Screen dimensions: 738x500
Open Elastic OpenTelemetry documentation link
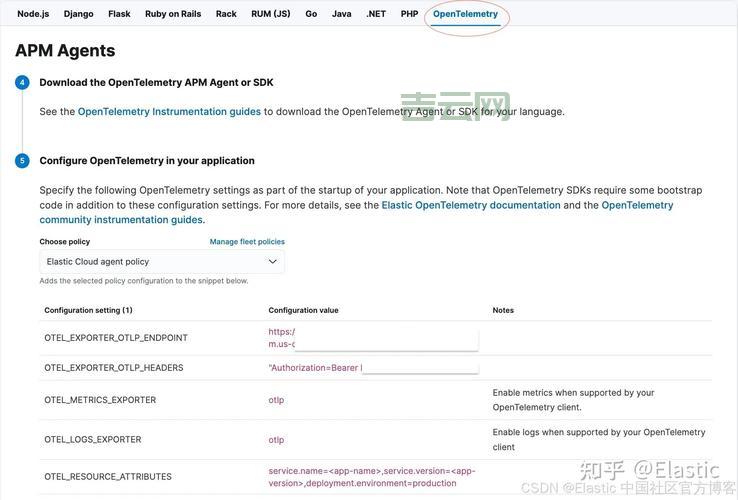tap(471, 205)
